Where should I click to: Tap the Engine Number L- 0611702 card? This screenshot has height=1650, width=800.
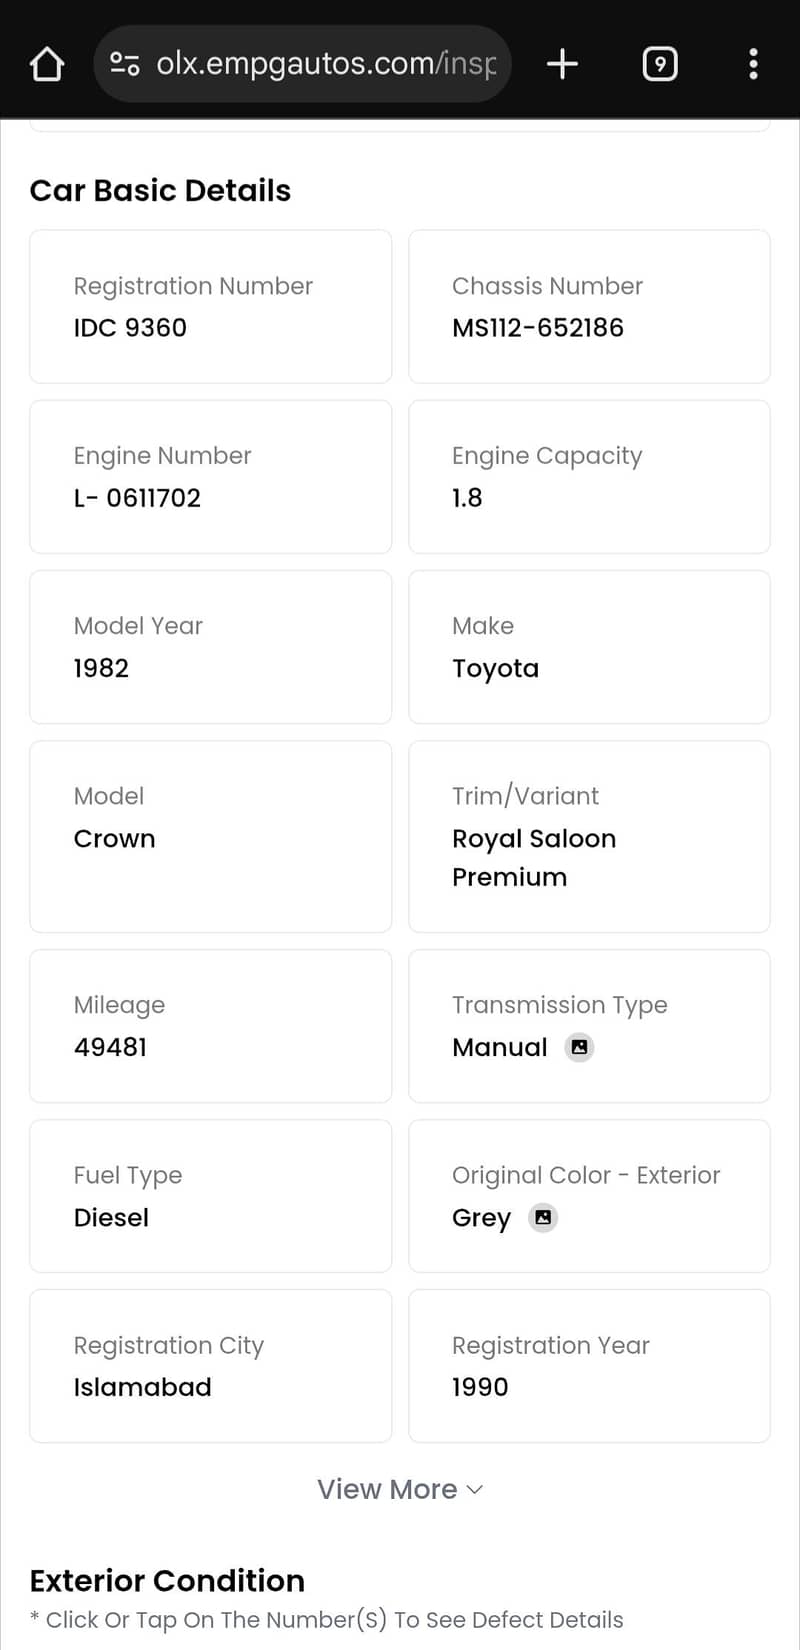210,476
